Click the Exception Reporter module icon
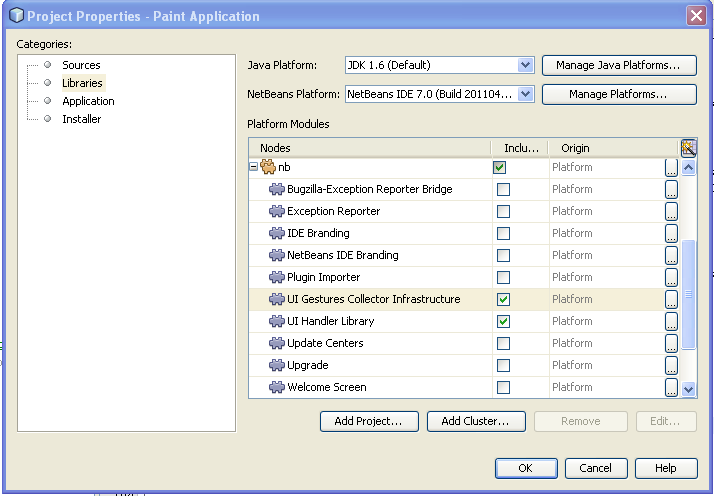The image size is (714, 496). (x=277, y=211)
